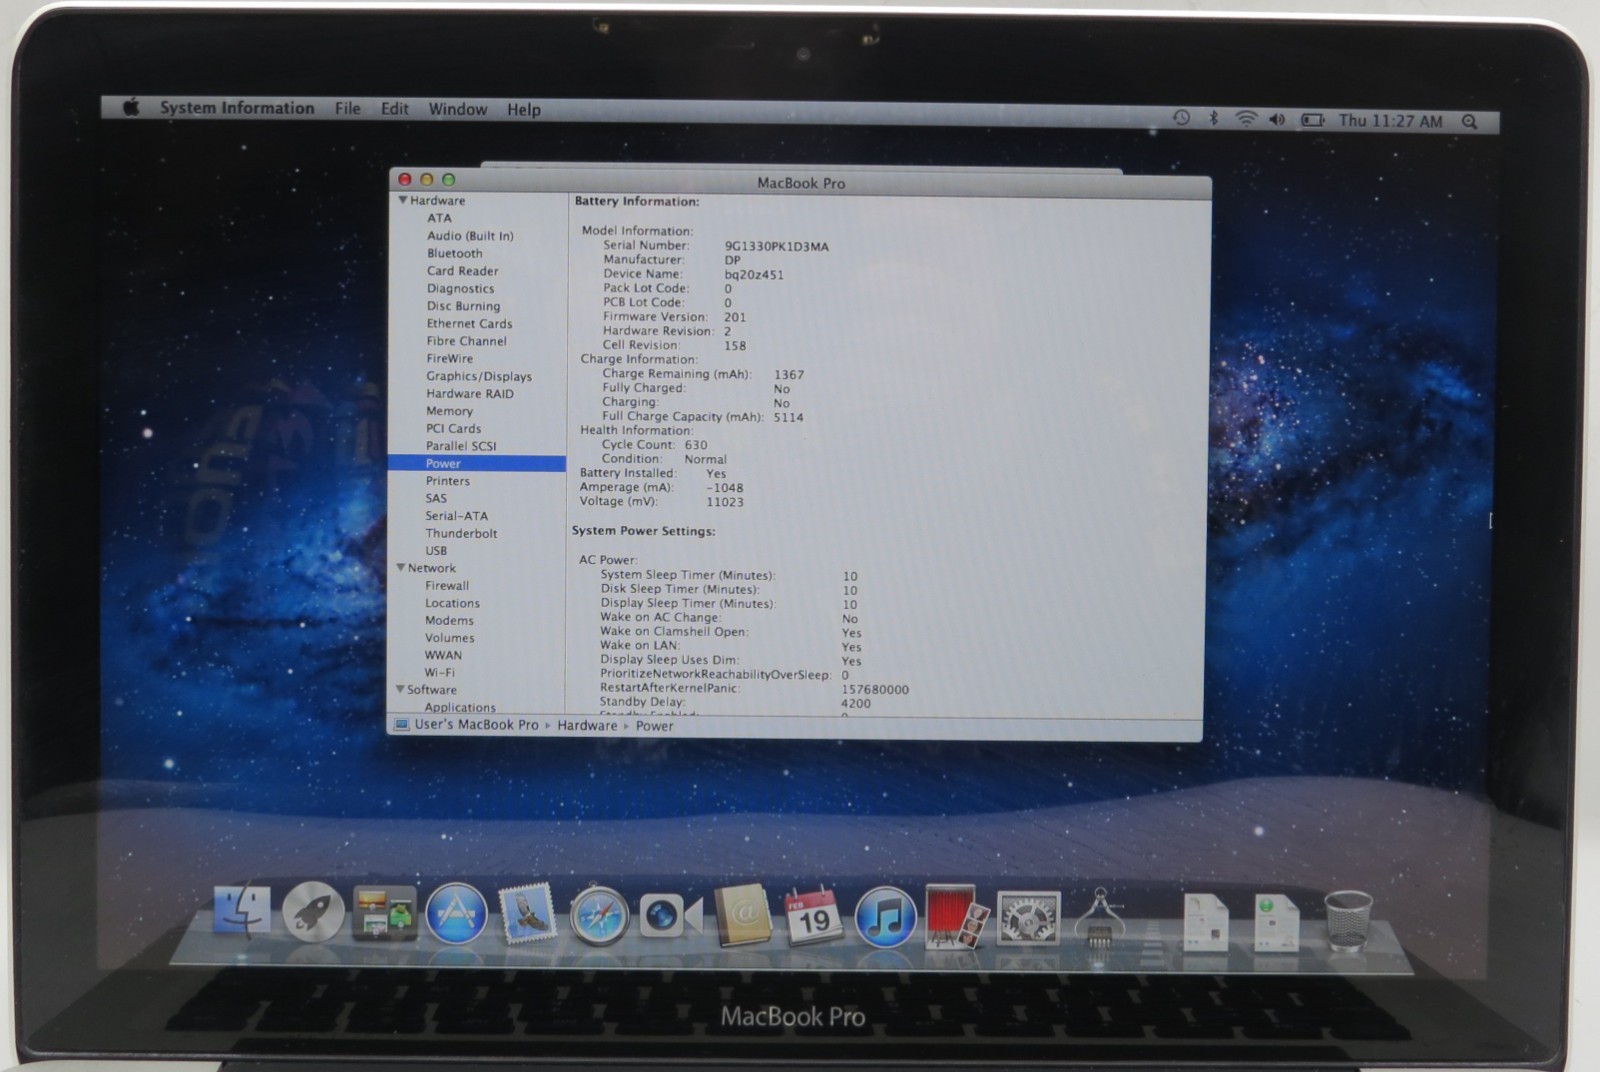Open System Information application menu
Screen dimensions: 1600x1072
pyautogui.click(x=237, y=107)
